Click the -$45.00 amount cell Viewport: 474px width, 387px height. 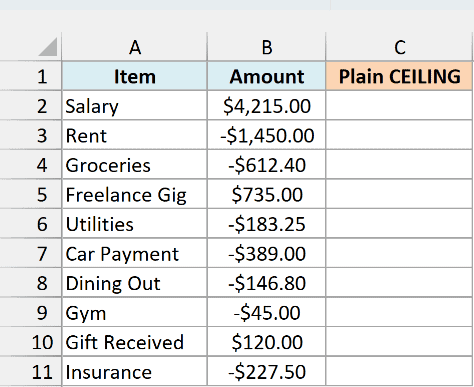pos(266,312)
